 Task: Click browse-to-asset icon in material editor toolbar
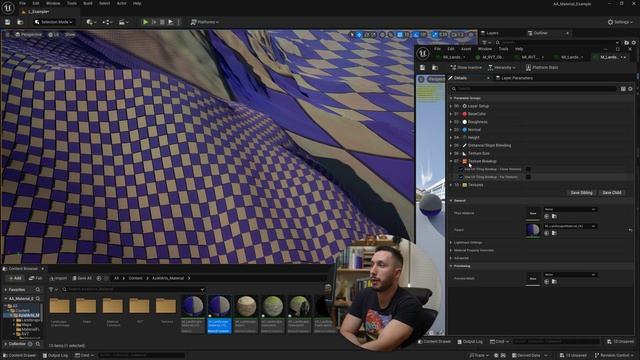tap(435, 67)
